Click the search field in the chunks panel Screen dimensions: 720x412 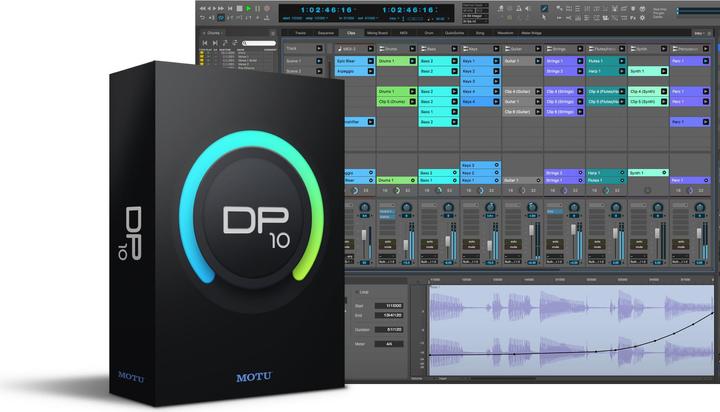(x=259, y=43)
